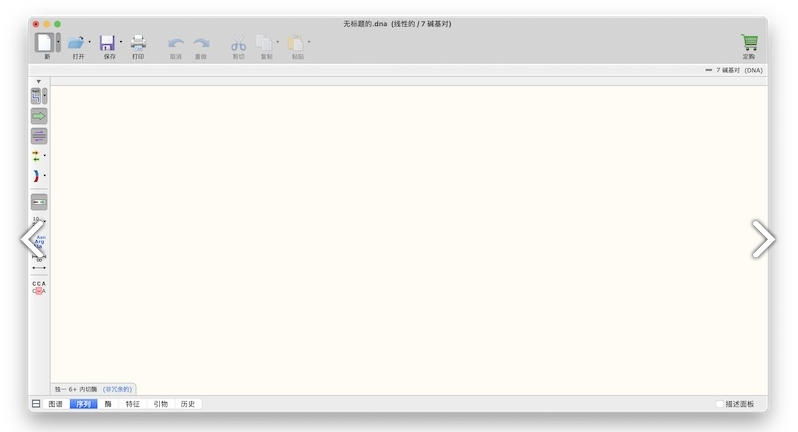Click the 打印 printer icon

pyautogui.click(x=138, y=43)
